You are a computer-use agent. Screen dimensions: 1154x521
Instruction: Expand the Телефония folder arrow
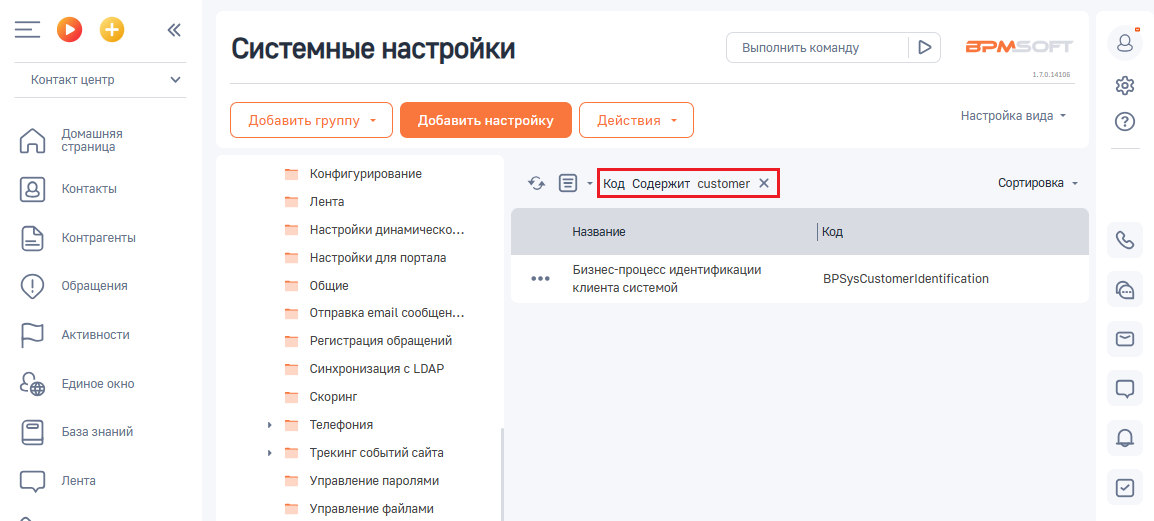(x=270, y=425)
